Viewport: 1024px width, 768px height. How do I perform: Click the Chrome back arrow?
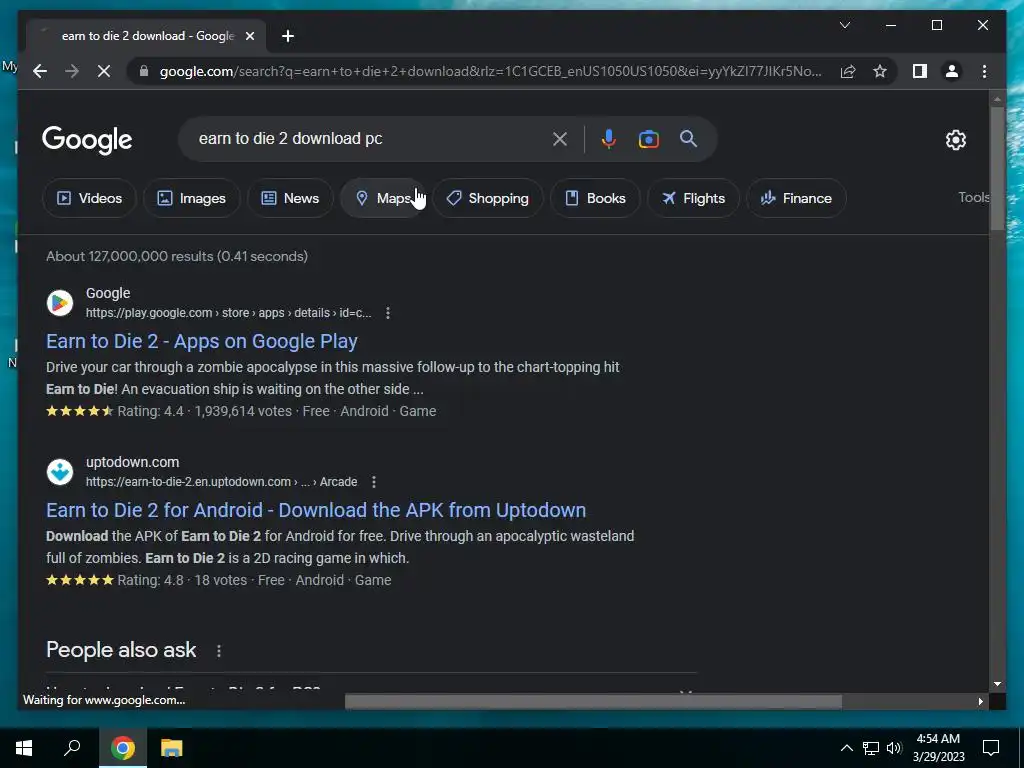pyautogui.click(x=40, y=71)
